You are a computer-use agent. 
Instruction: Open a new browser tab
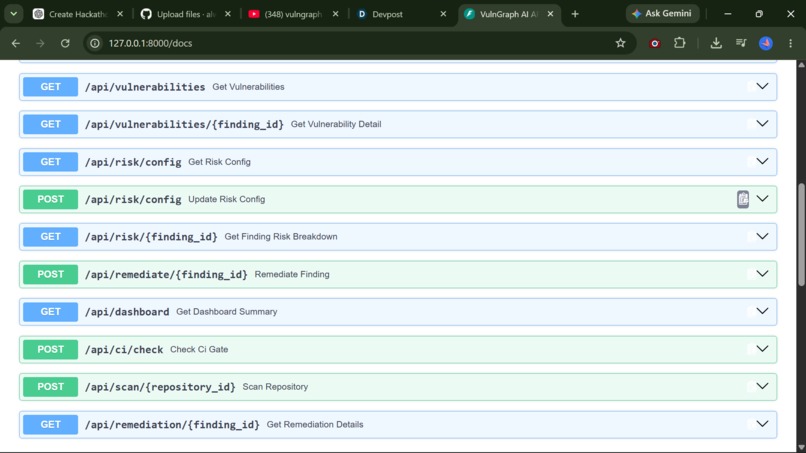(x=575, y=14)
